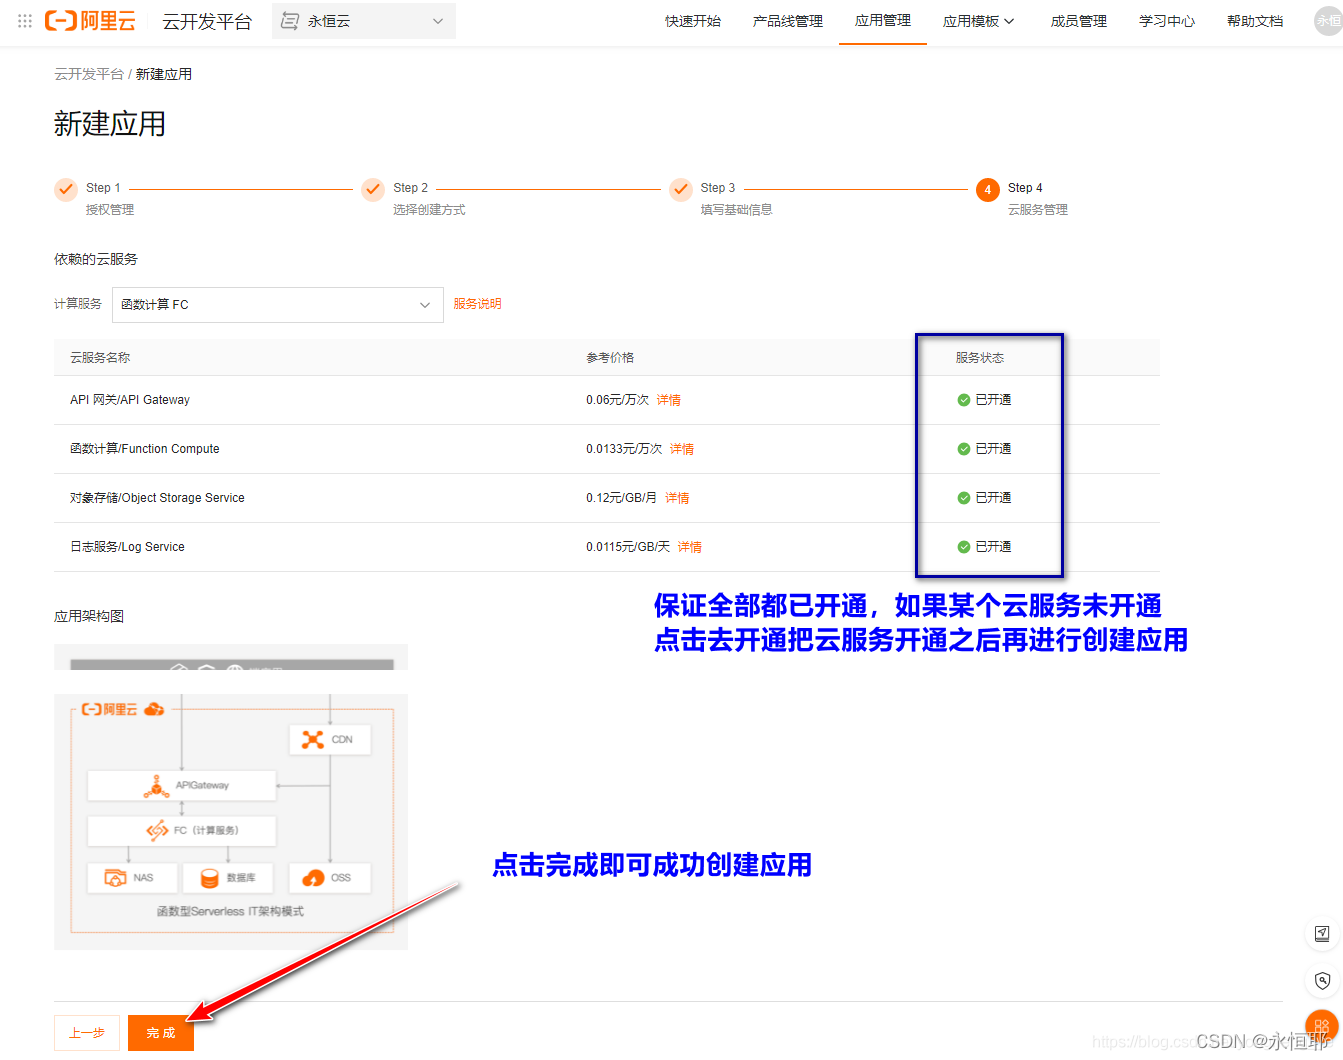Click green status icon for API Gateway
Image resolution: width=1343 pixels, height=1060 pixels.
(x=964, y=400)
